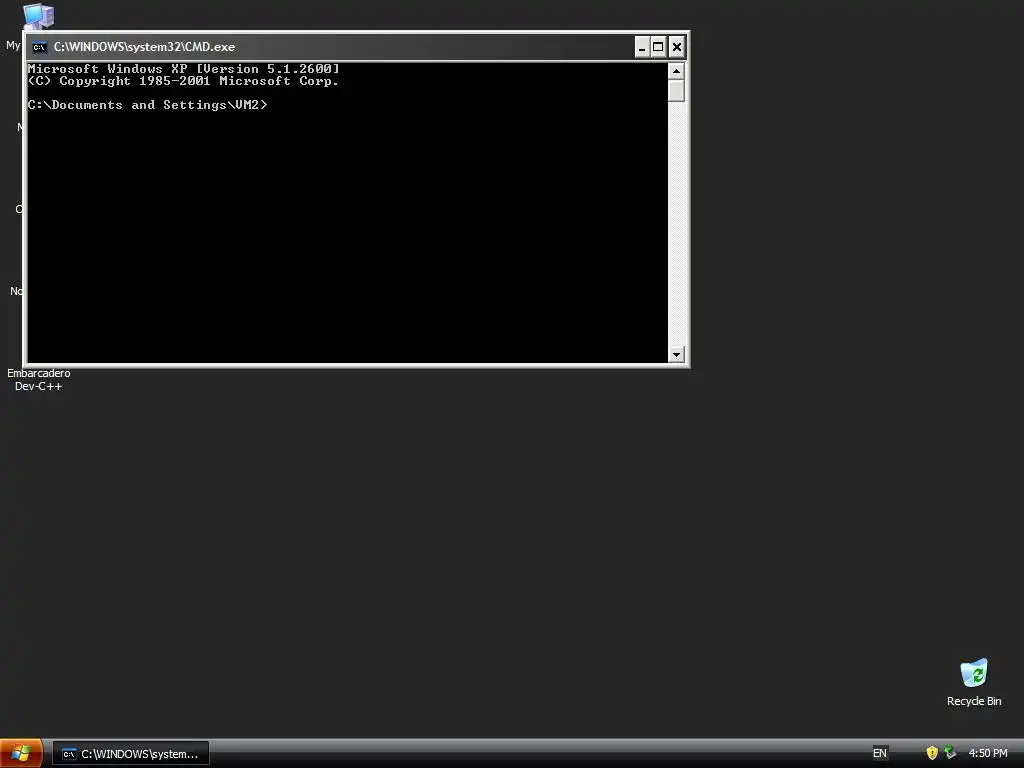Viewport: 1024px width, 768px height.
Task: Click the yellow security shield tray icon
Action: 932,753
